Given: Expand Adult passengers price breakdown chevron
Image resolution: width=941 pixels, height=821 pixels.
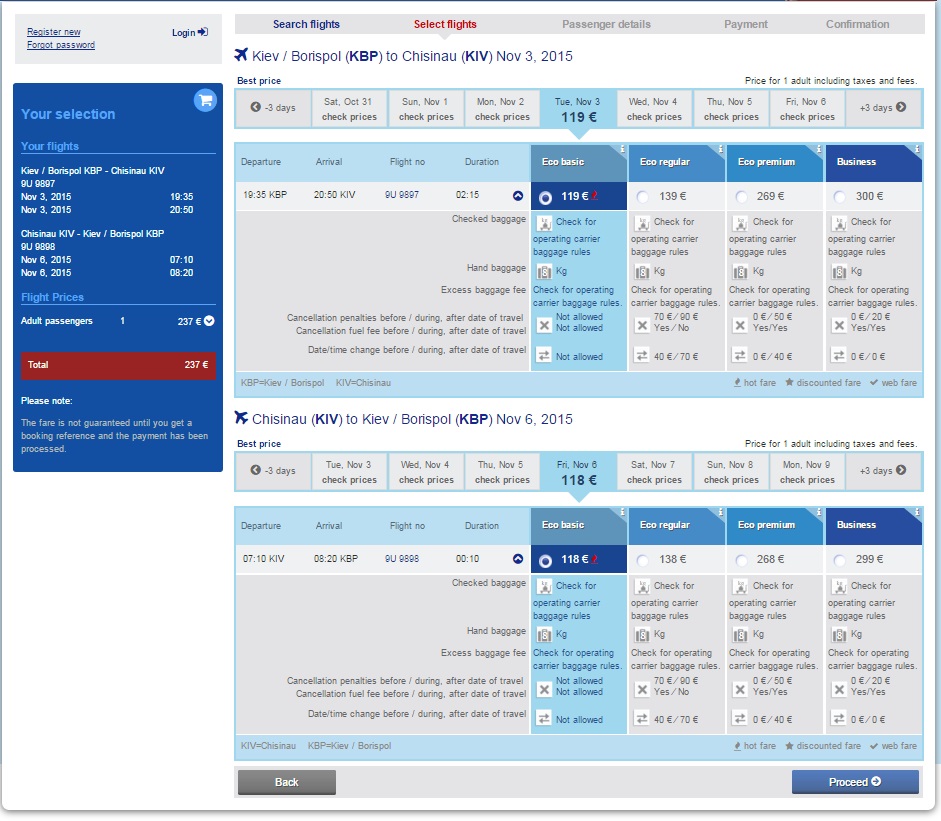Looking at the screenshot, I should [209, 321].
